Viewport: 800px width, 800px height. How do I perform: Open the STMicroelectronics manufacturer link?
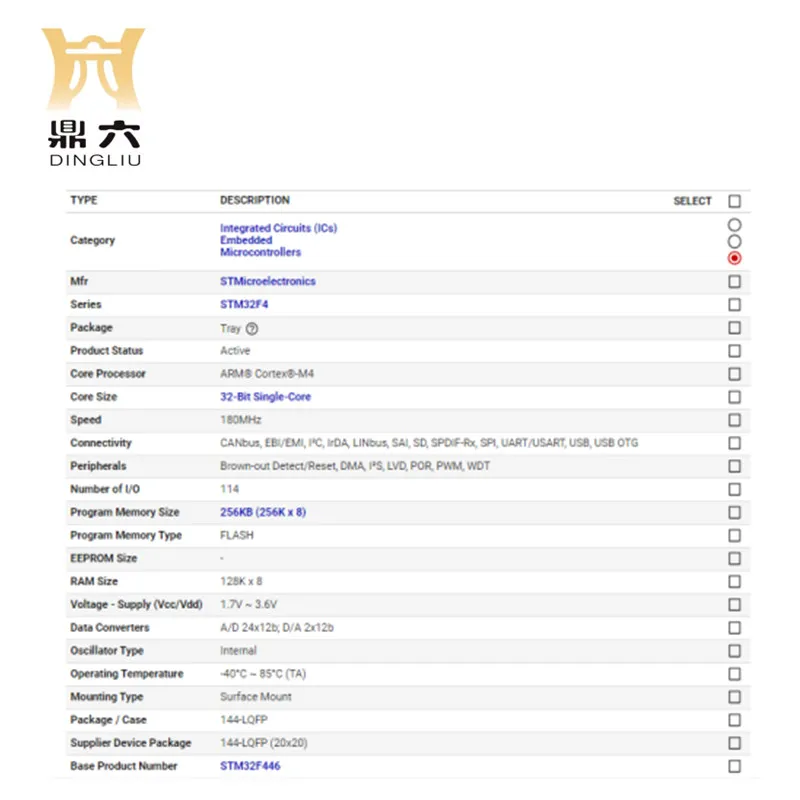pyautogui.click(x=267, y=281)
